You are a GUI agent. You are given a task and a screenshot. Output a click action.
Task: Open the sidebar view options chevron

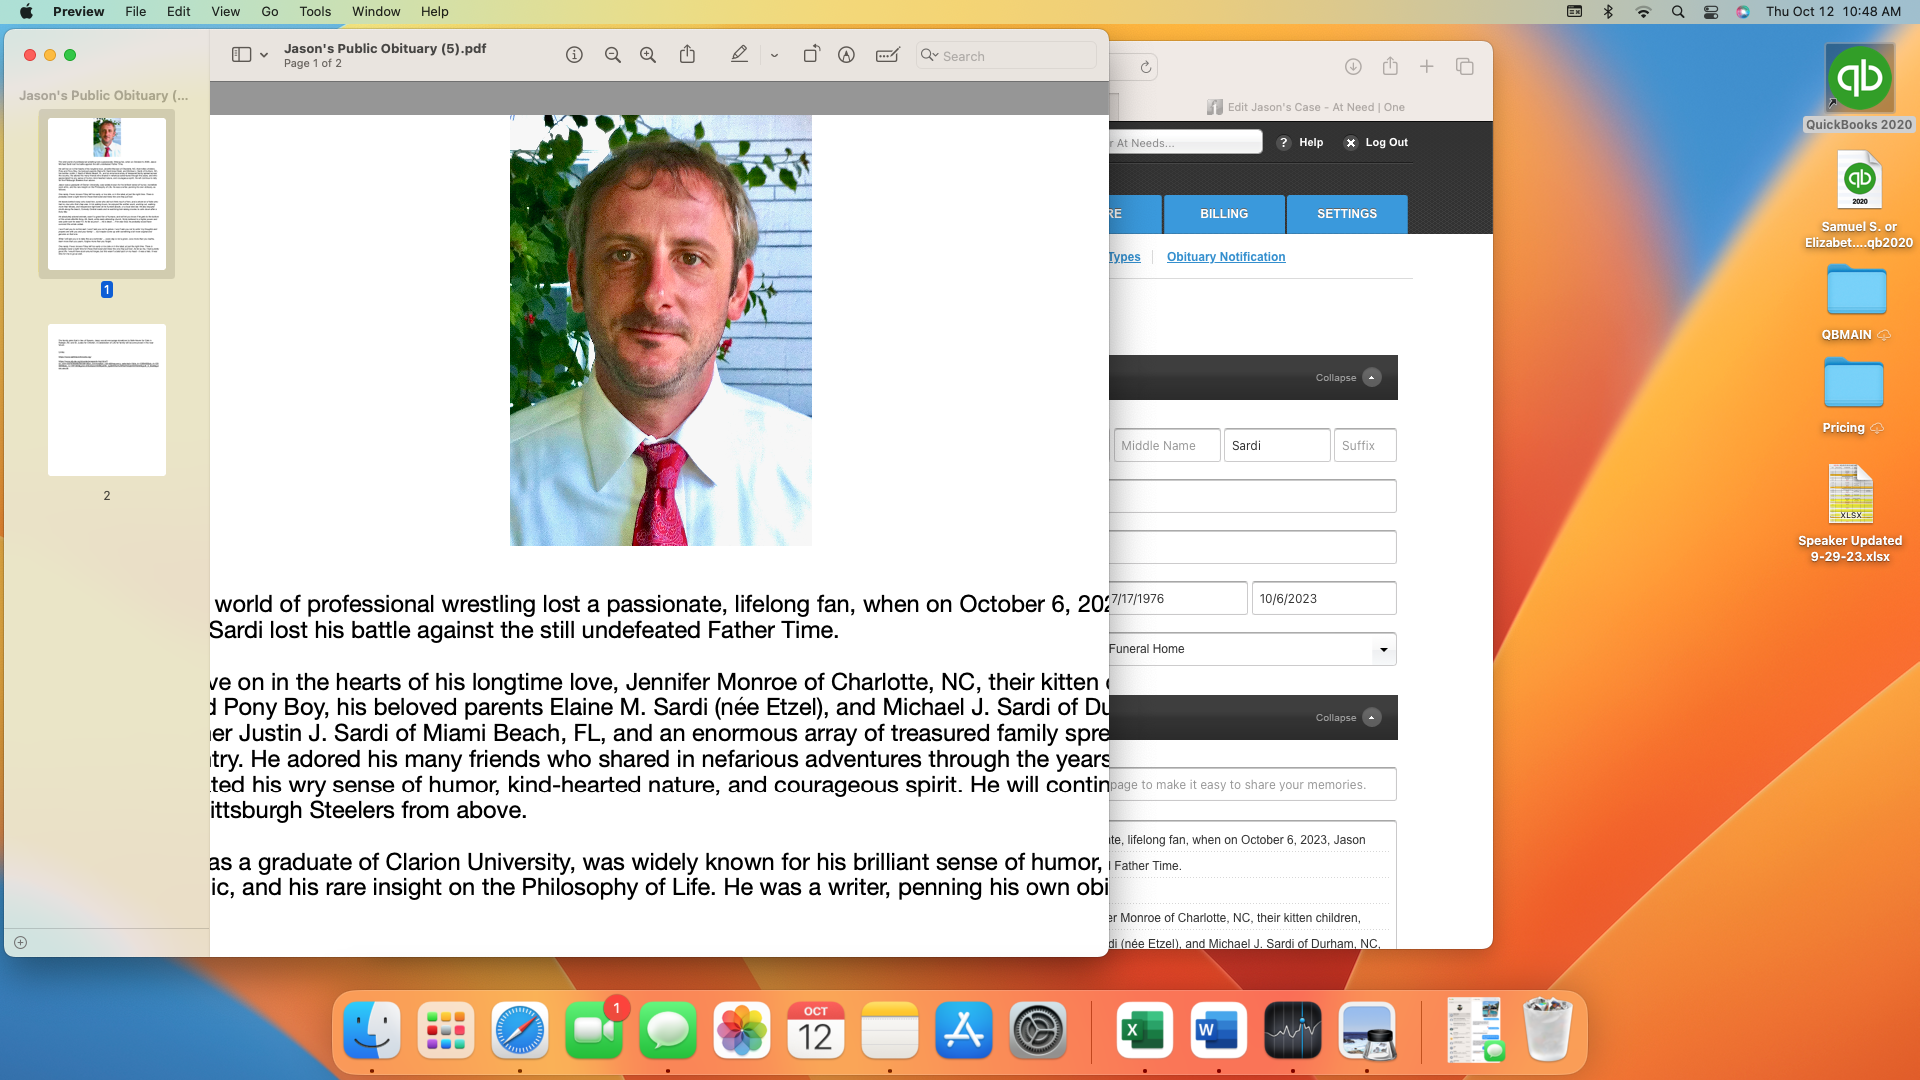point(264,56)
